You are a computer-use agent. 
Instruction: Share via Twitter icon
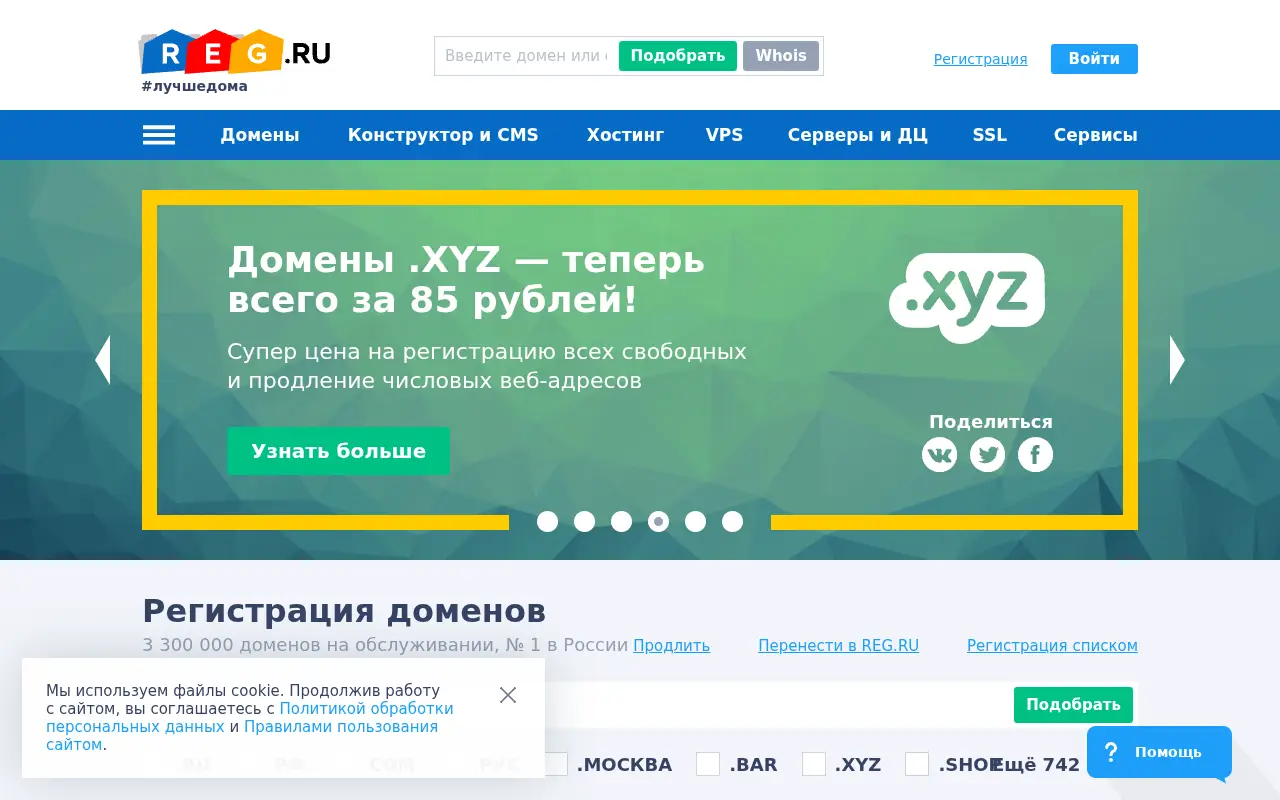pos(987,455)
